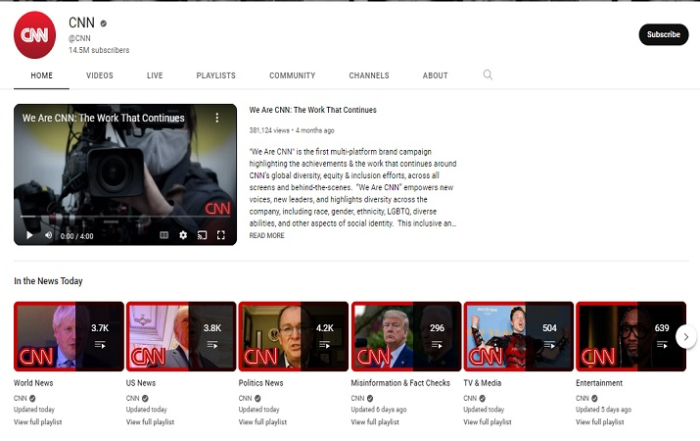This screenshot has width=700, height=441.
Task: Open the three-dot menu on video player
Action: 217,117
